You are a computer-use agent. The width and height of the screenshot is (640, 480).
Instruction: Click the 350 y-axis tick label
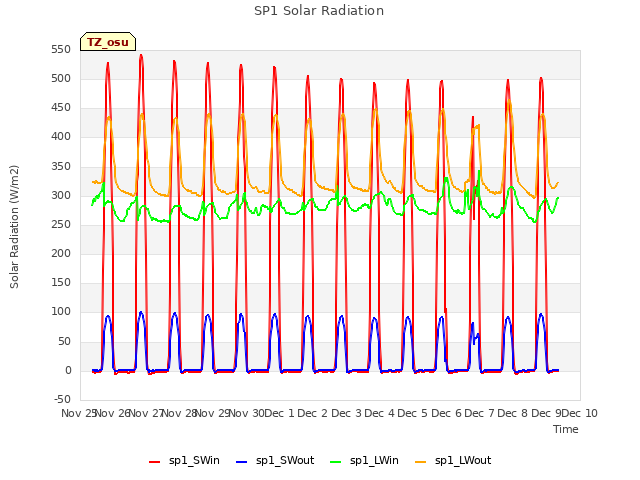pos(61,167)
